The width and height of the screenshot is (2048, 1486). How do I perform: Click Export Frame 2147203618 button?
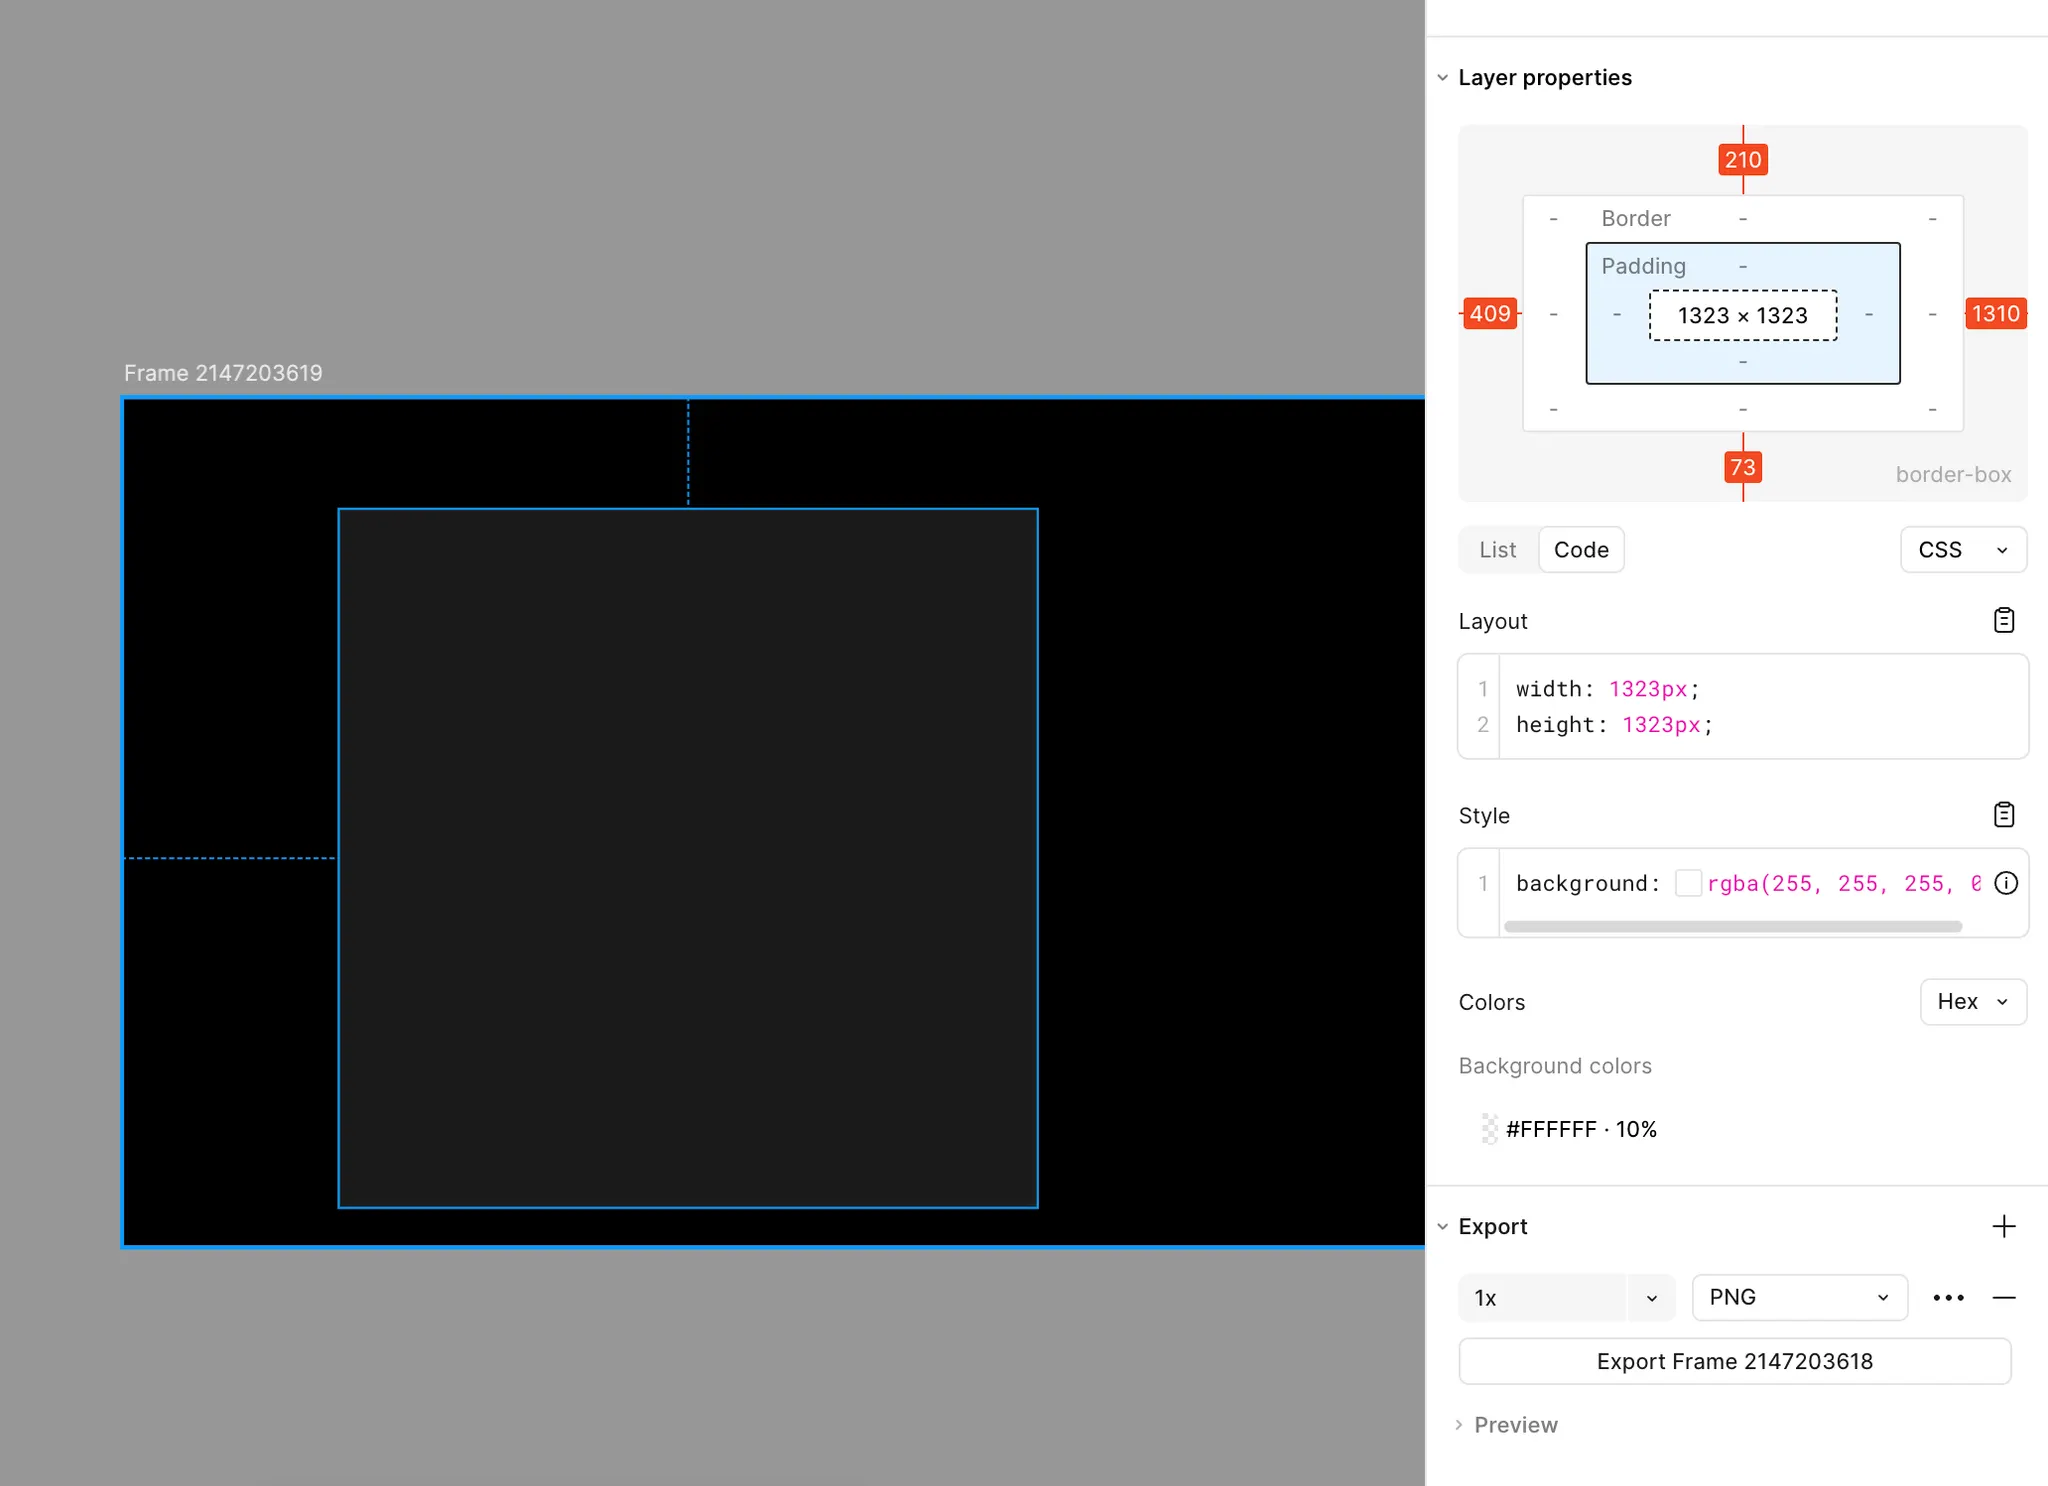click(1734, 1362)
